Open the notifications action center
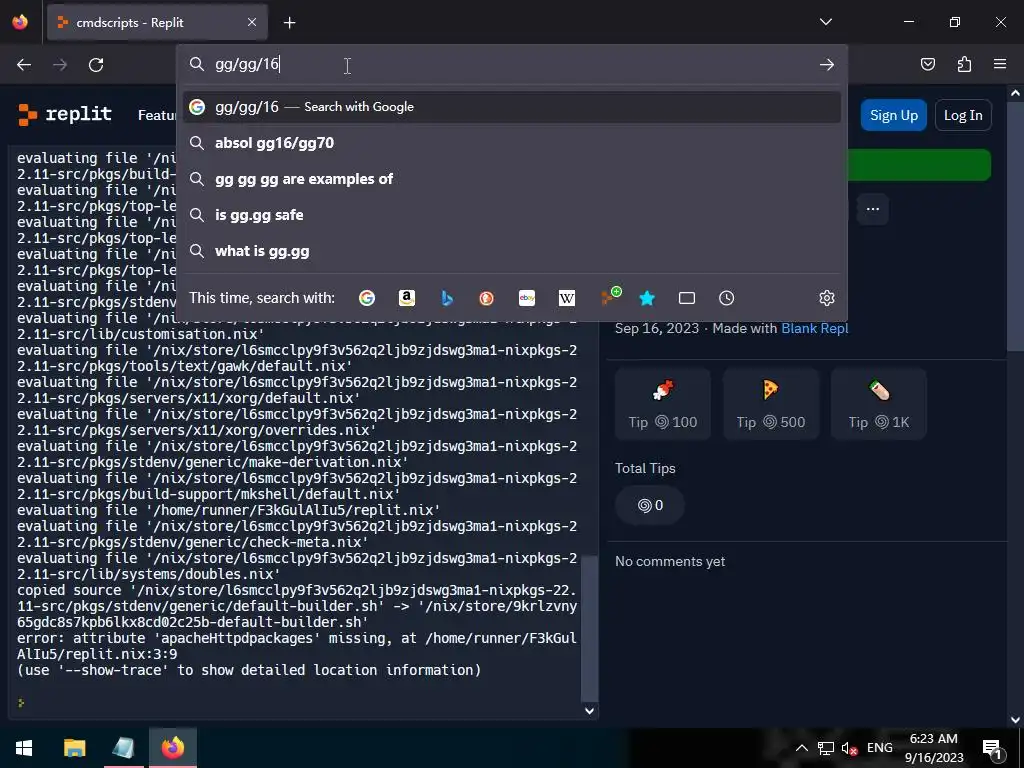This screenshot has height=768, width=1024. [x=992, y=748]
